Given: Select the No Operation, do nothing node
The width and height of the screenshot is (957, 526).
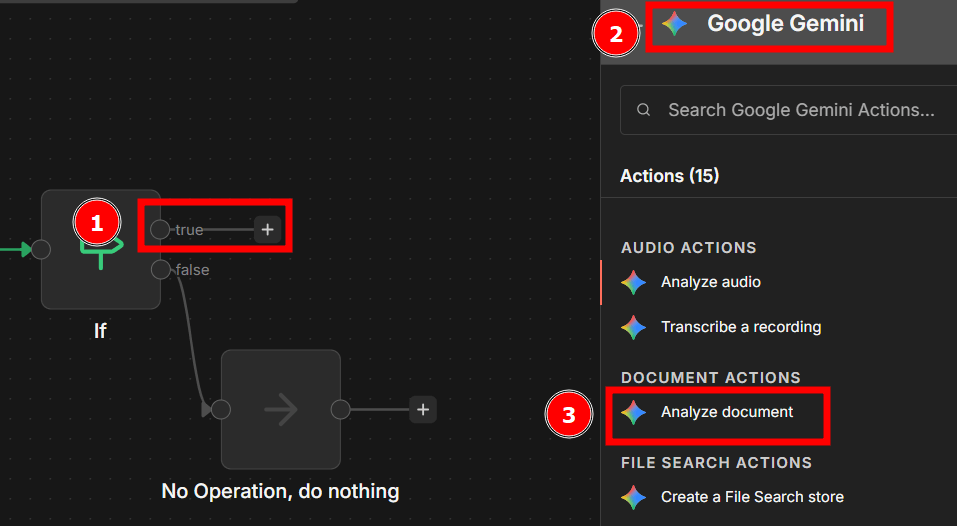Looking at the screenshot, I should pyautogui.click(x=281, y=409).
